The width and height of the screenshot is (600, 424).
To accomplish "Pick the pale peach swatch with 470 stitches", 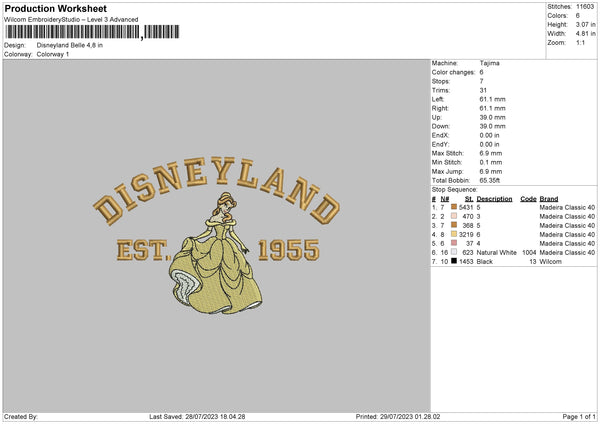I will (454, 216).
